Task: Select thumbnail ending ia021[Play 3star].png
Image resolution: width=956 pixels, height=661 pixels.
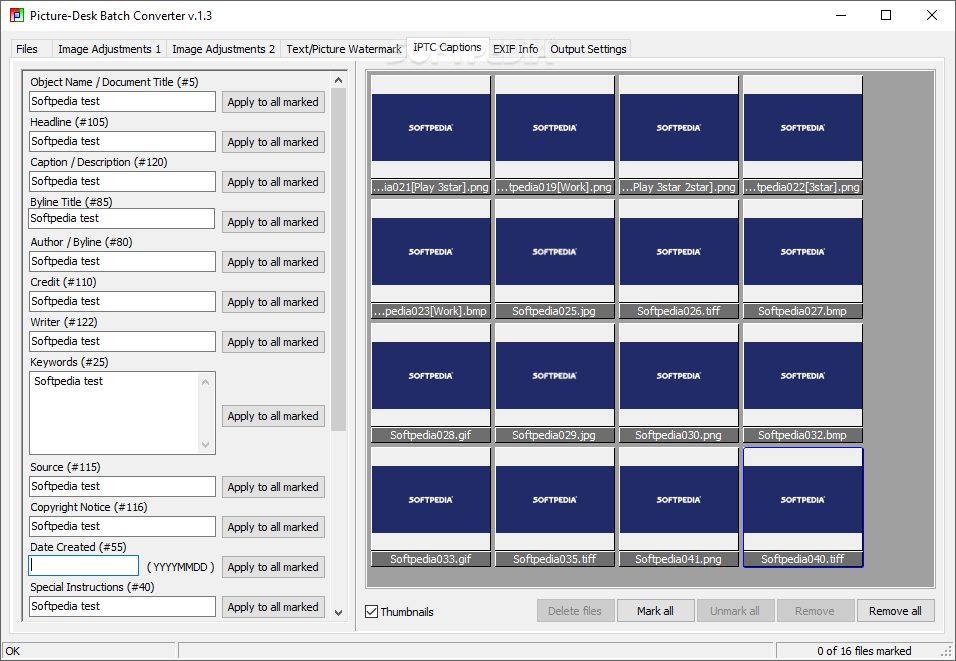Action: point(431,135)
